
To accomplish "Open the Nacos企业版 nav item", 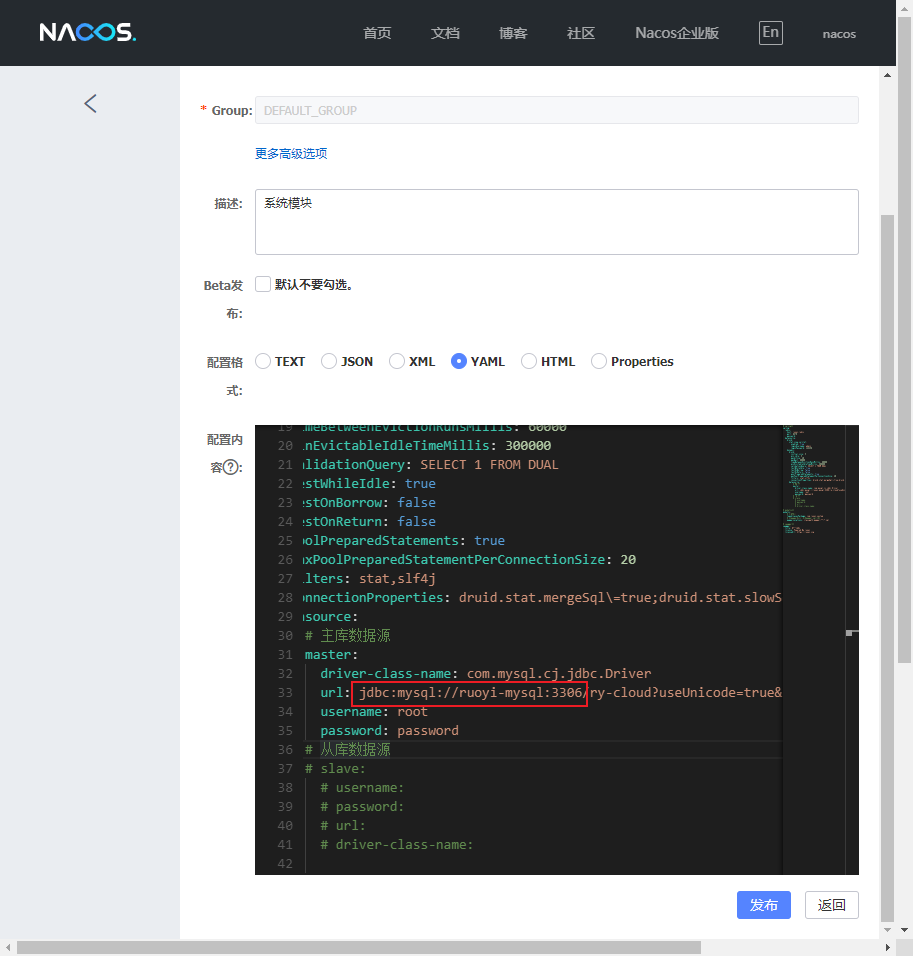I will tap(676, 33).
